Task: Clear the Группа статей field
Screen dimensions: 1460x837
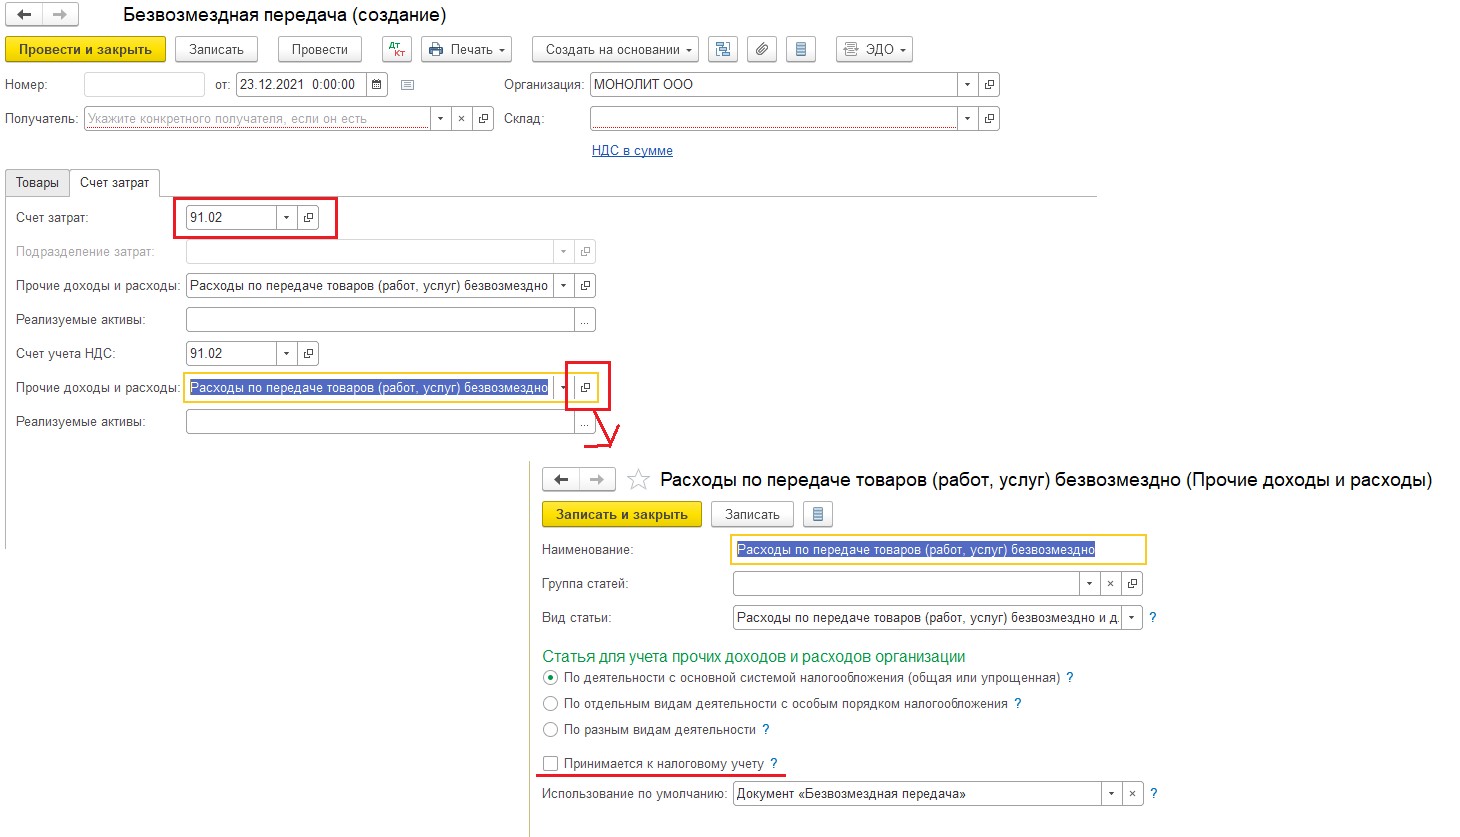Action: [1110, 583]
